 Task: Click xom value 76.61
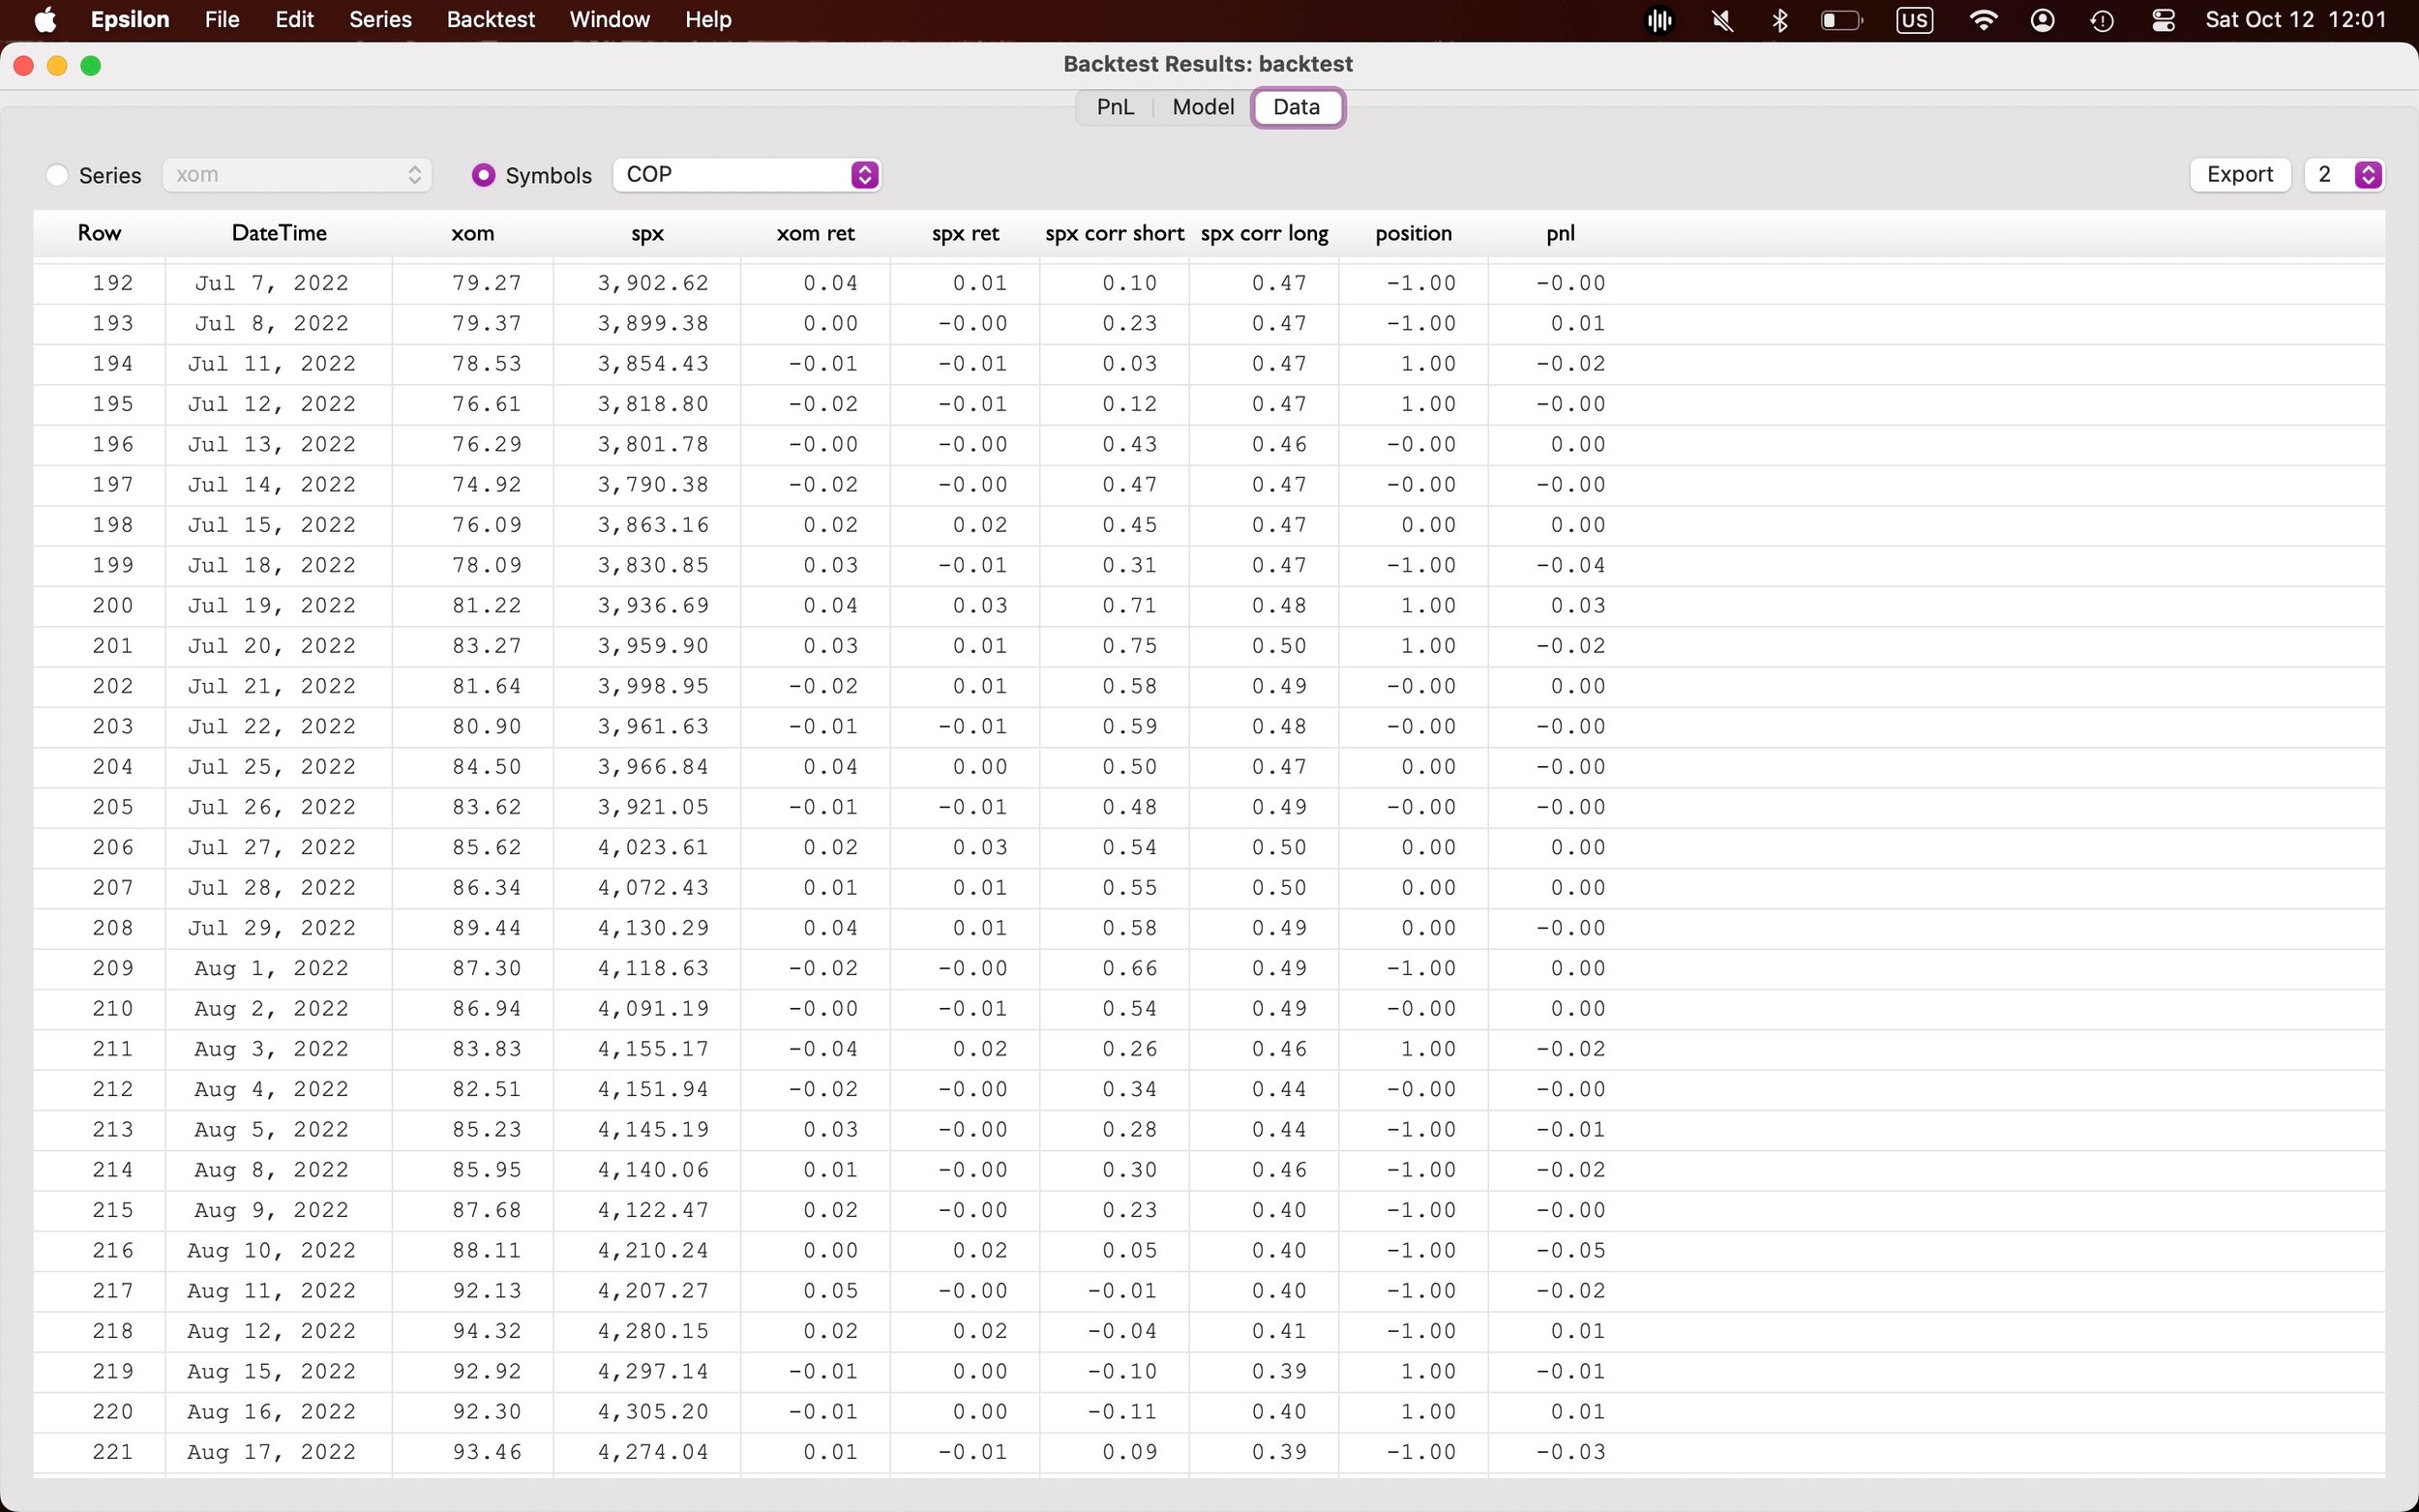[487, 404]
